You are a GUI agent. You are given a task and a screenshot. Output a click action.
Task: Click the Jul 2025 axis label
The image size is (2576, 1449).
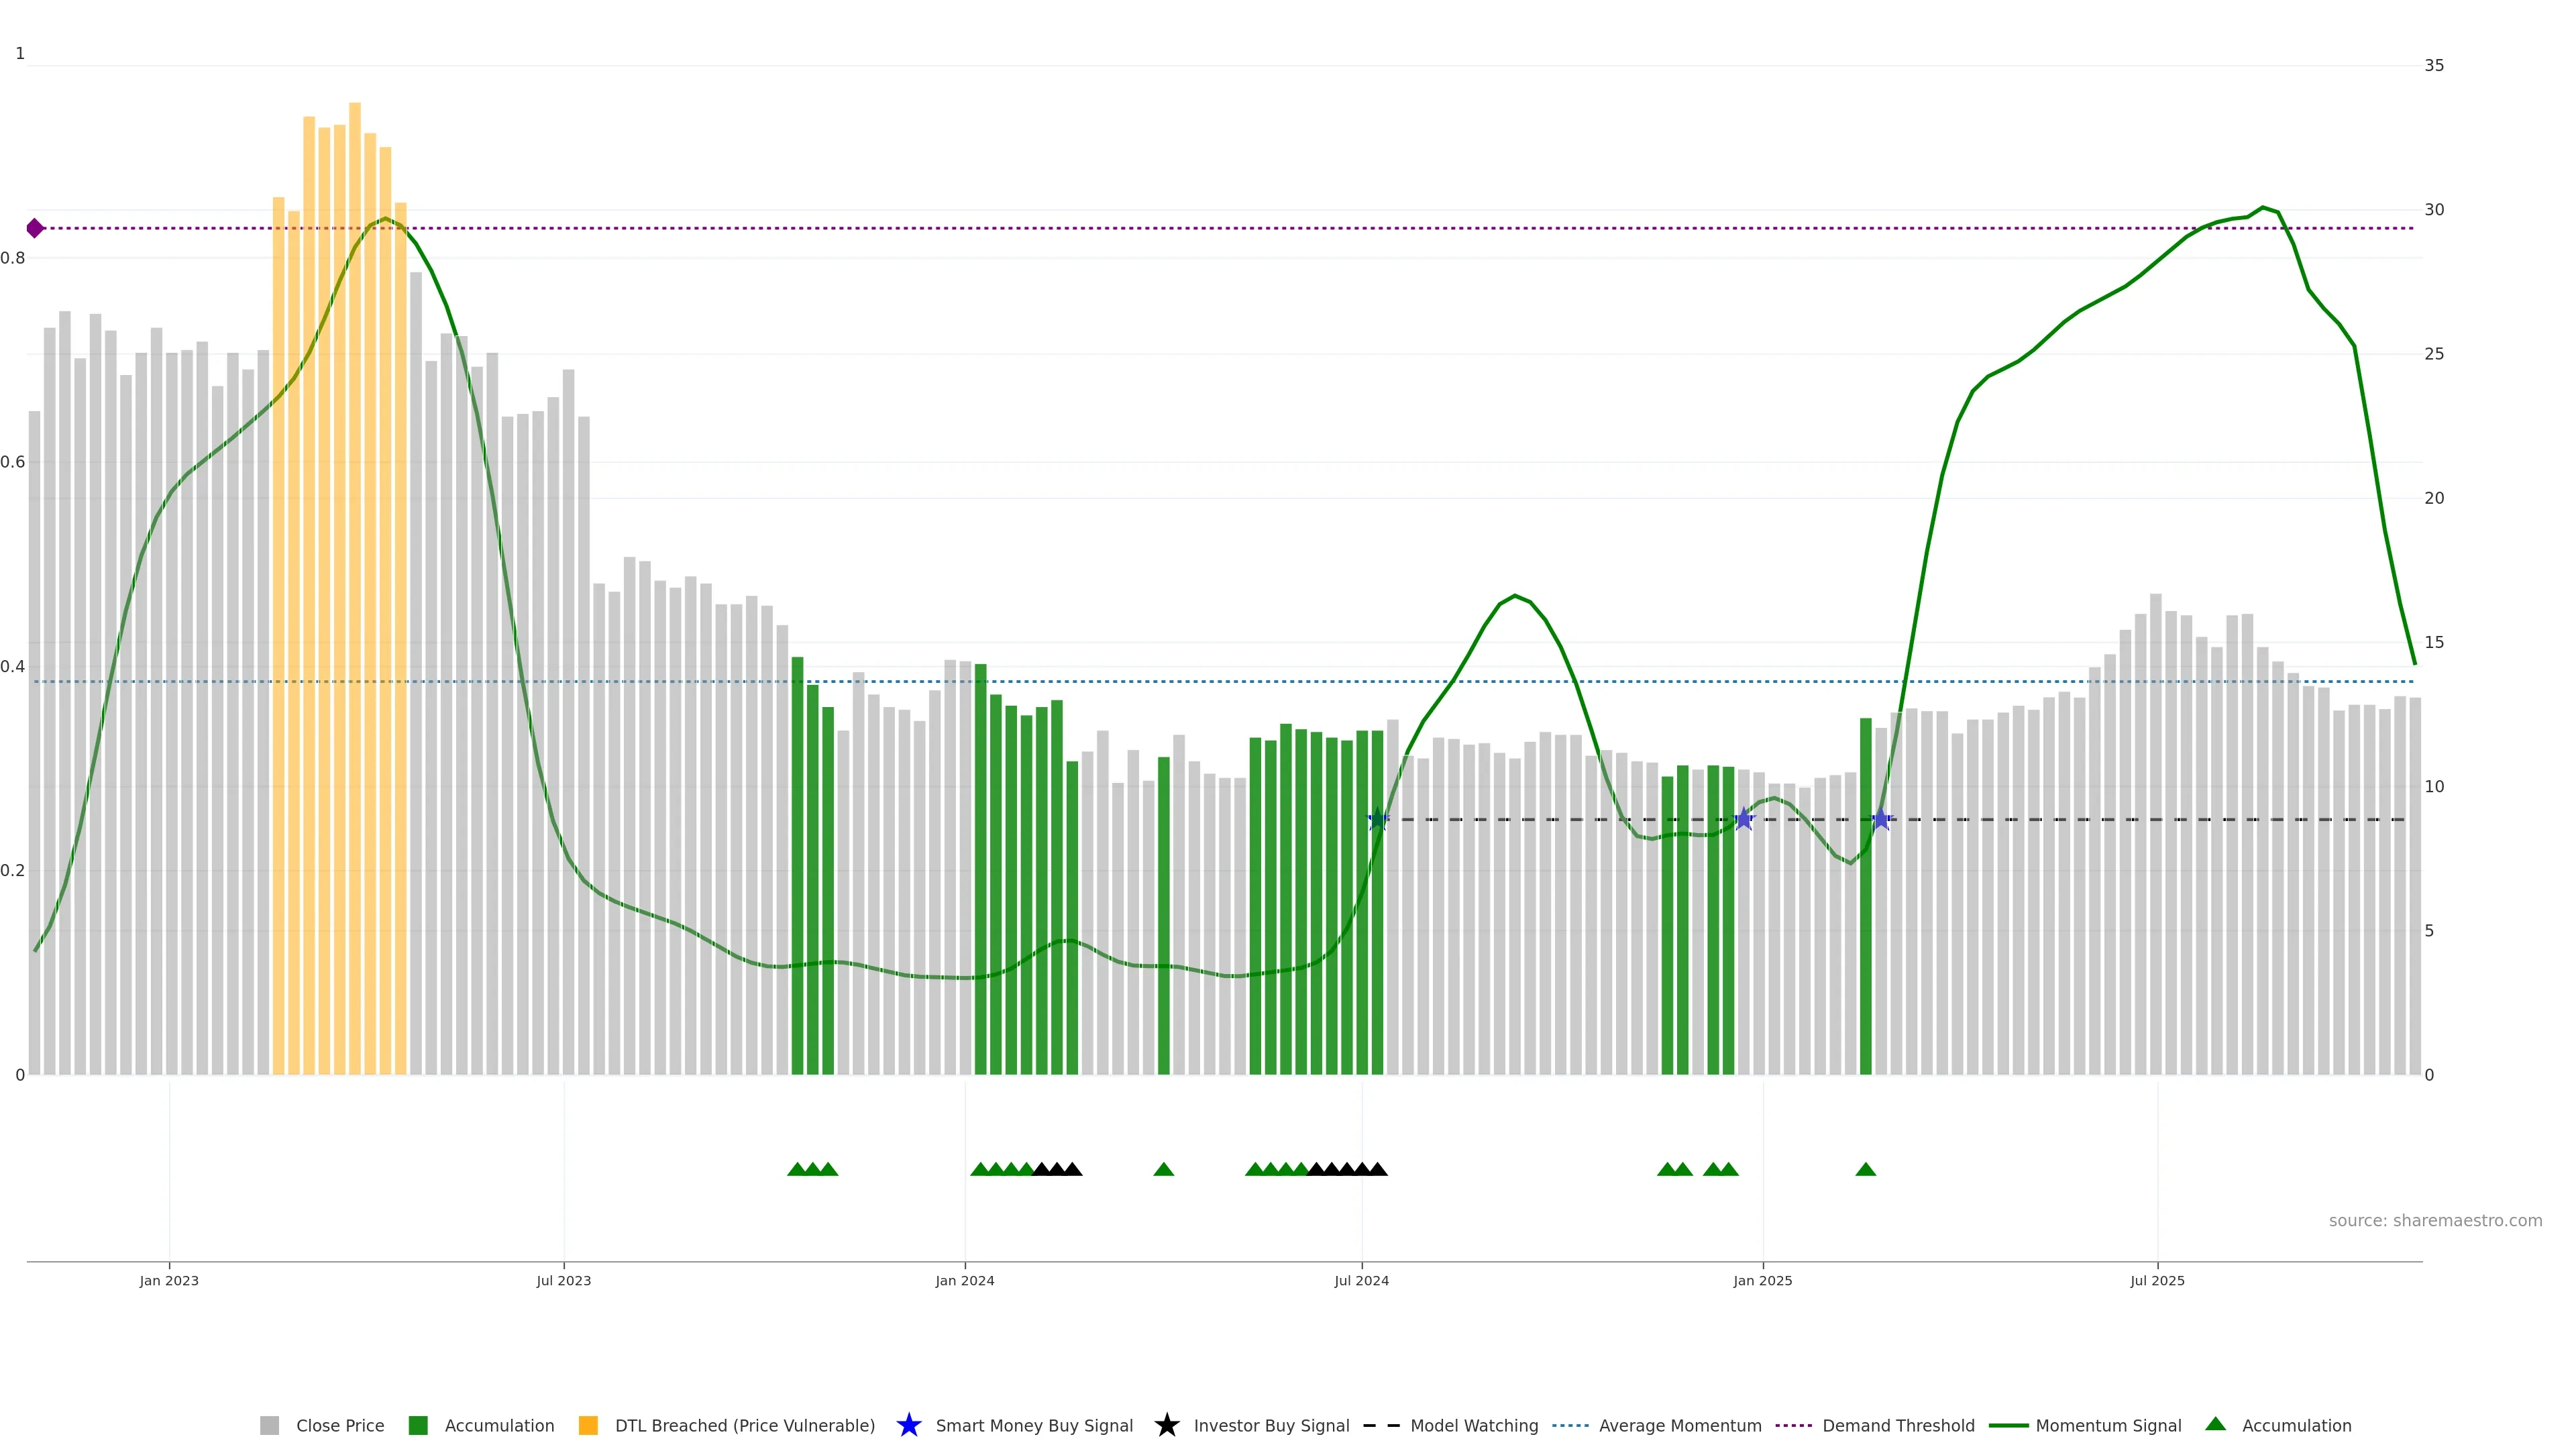[x=2157, y=1280]
